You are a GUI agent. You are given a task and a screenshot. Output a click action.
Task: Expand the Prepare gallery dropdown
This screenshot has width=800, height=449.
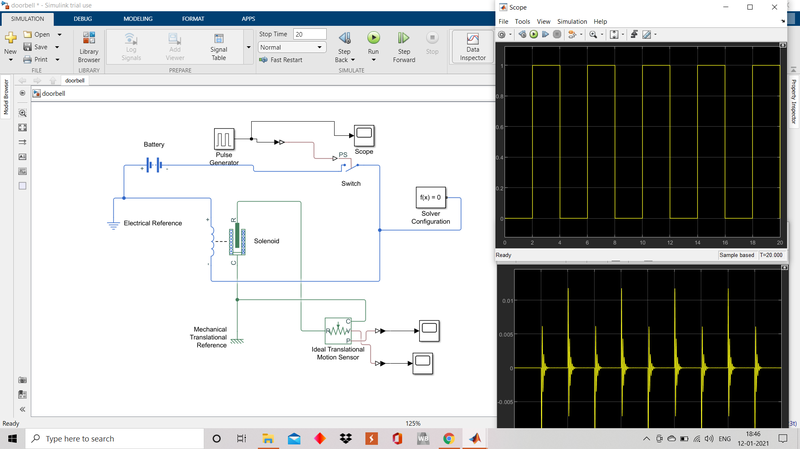click(248, 47)
